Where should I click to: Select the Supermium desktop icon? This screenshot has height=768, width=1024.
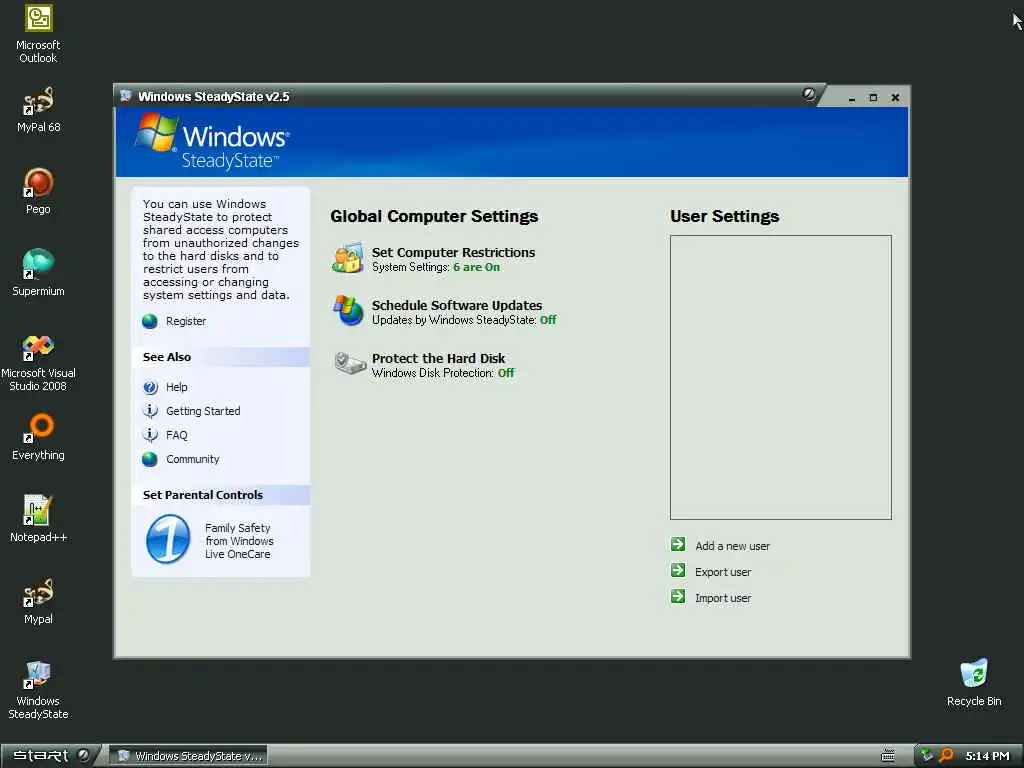click(38, 274)
